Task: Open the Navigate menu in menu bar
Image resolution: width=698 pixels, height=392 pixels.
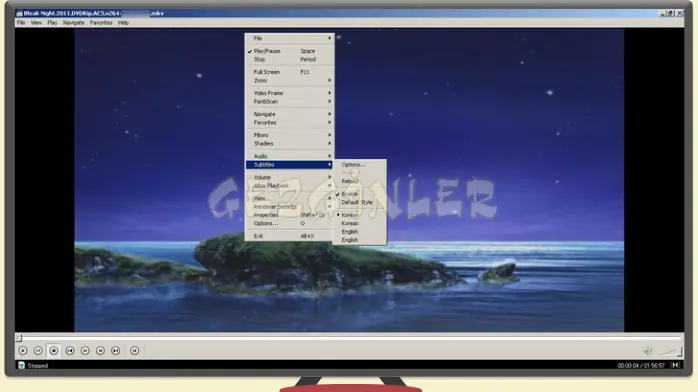Action: pos(73,22)
